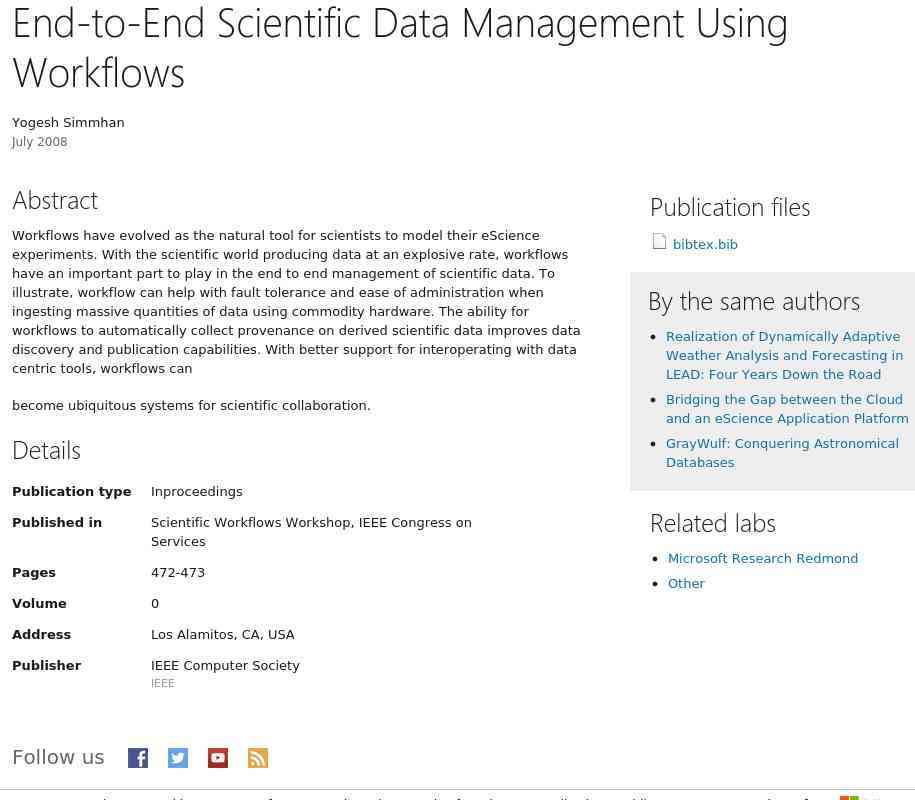Click the Related labs heading
915x800 pixels.
coord(713,523)
